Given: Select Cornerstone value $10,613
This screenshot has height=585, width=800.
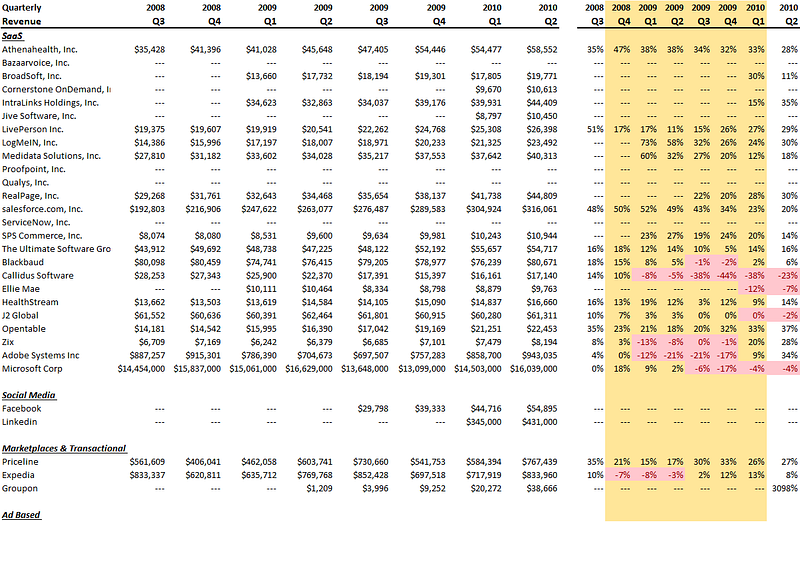Looking at the screenshot, I should [x=542, y=89].
